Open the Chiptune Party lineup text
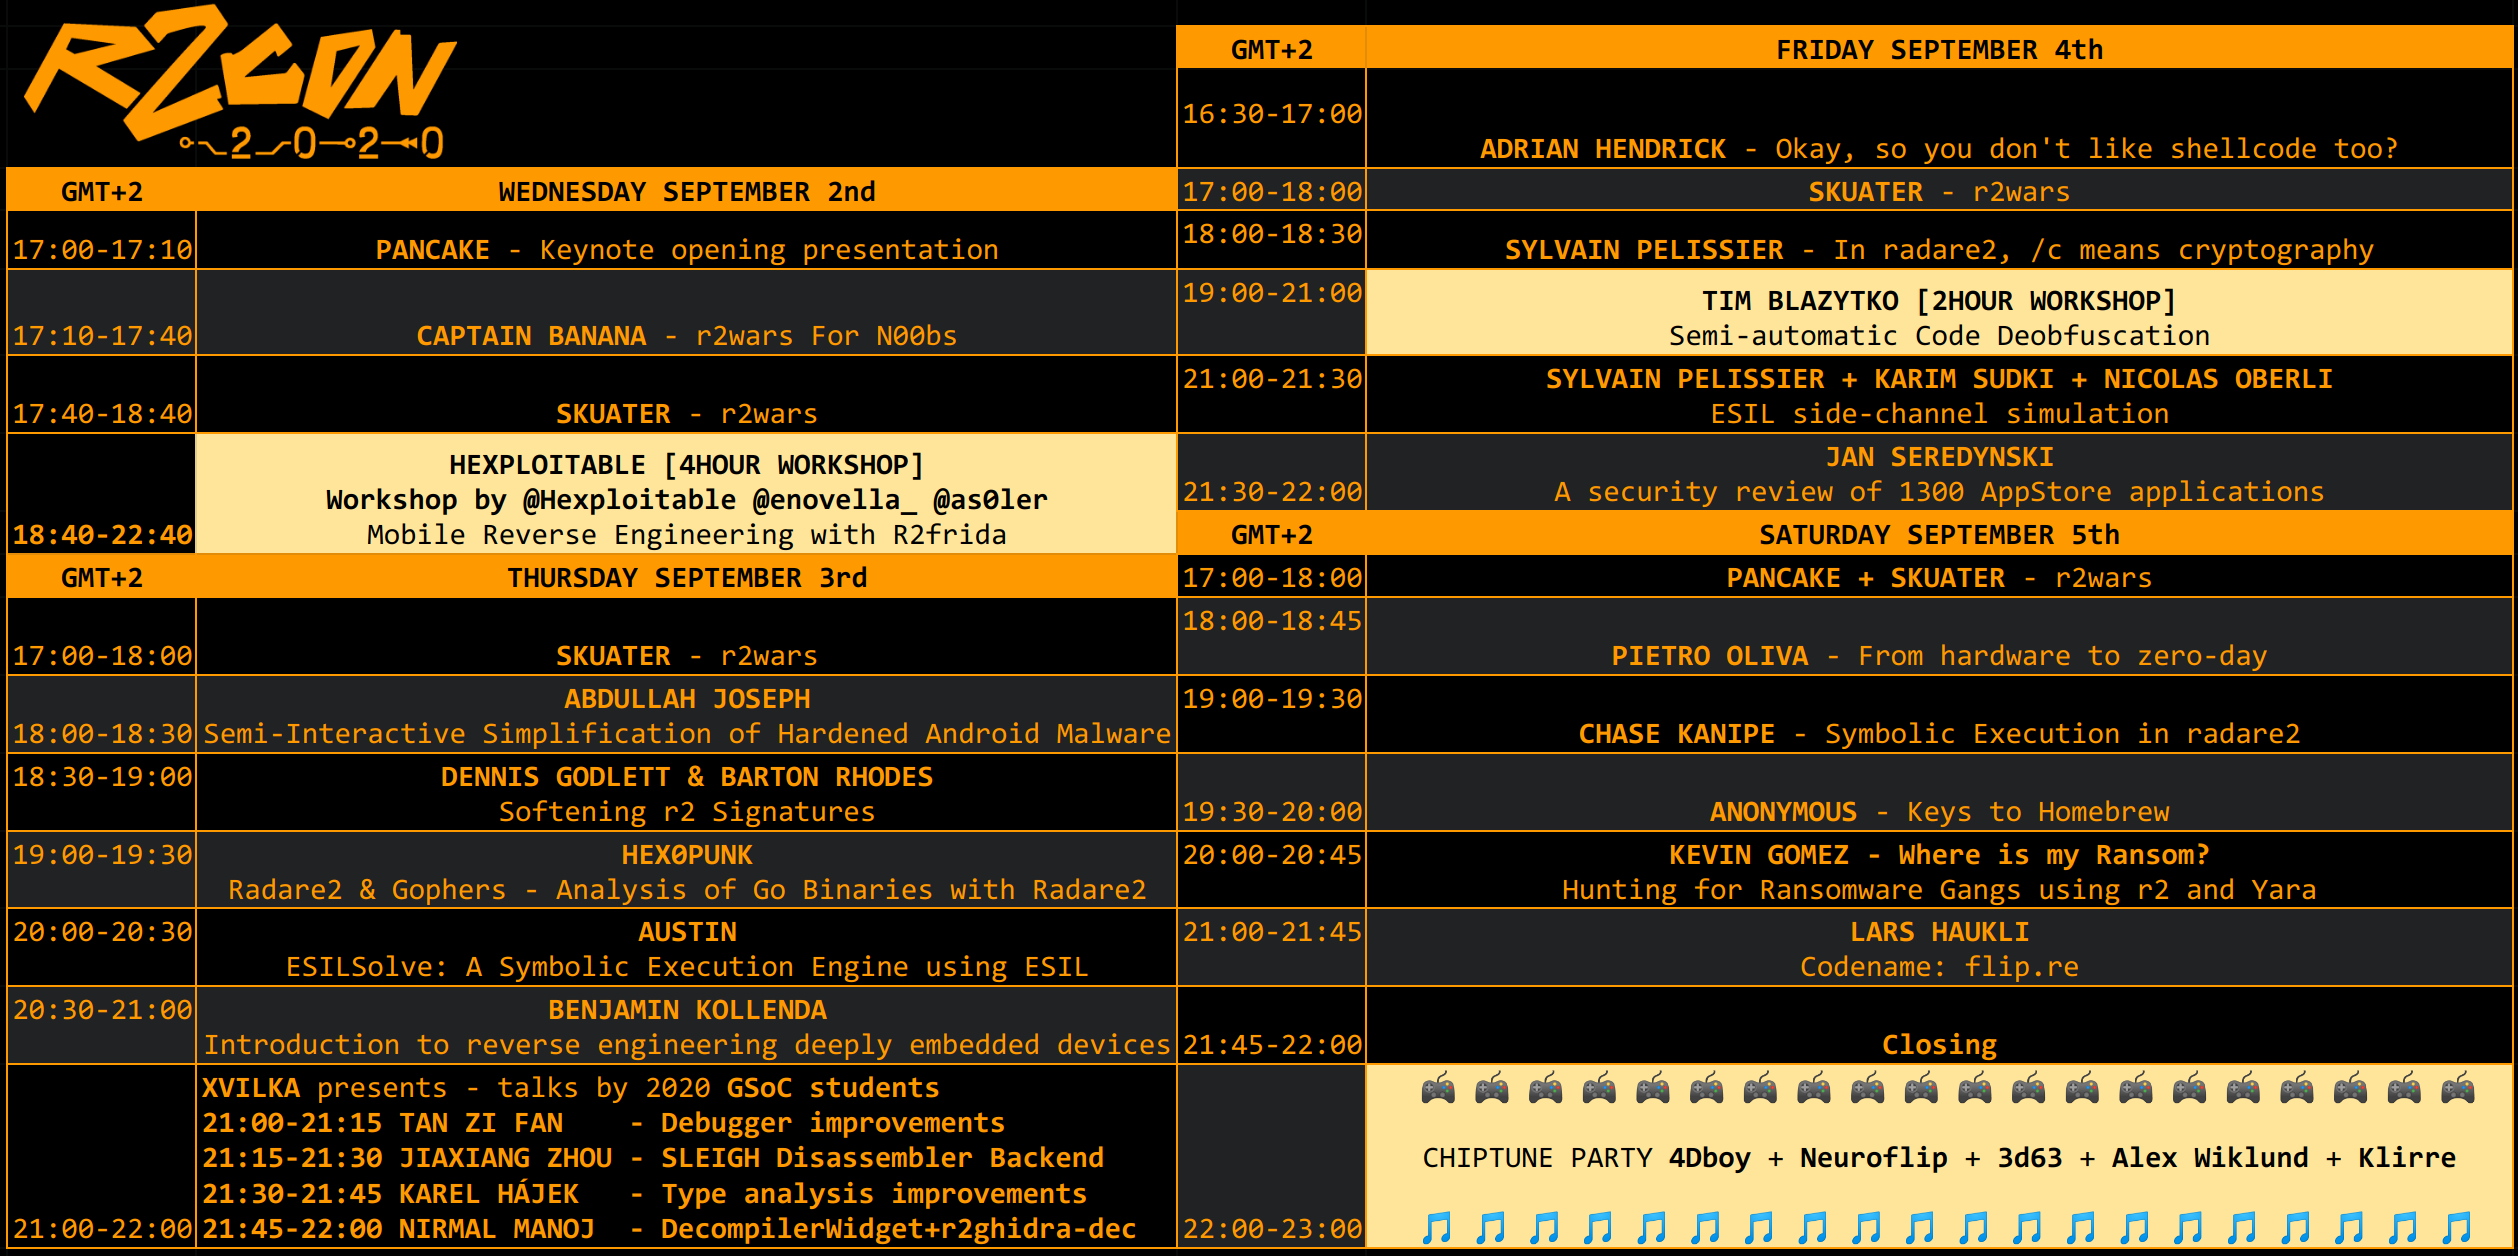 (x=1938, y=1158)
